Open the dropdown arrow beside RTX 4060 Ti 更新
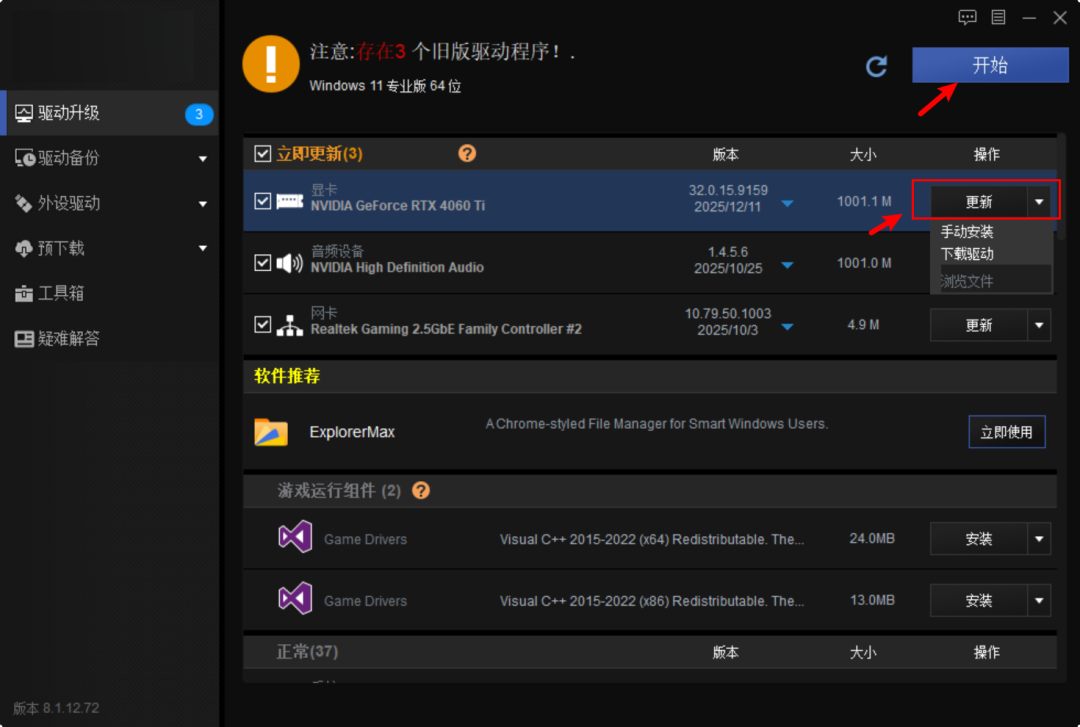 point(1039,202)
